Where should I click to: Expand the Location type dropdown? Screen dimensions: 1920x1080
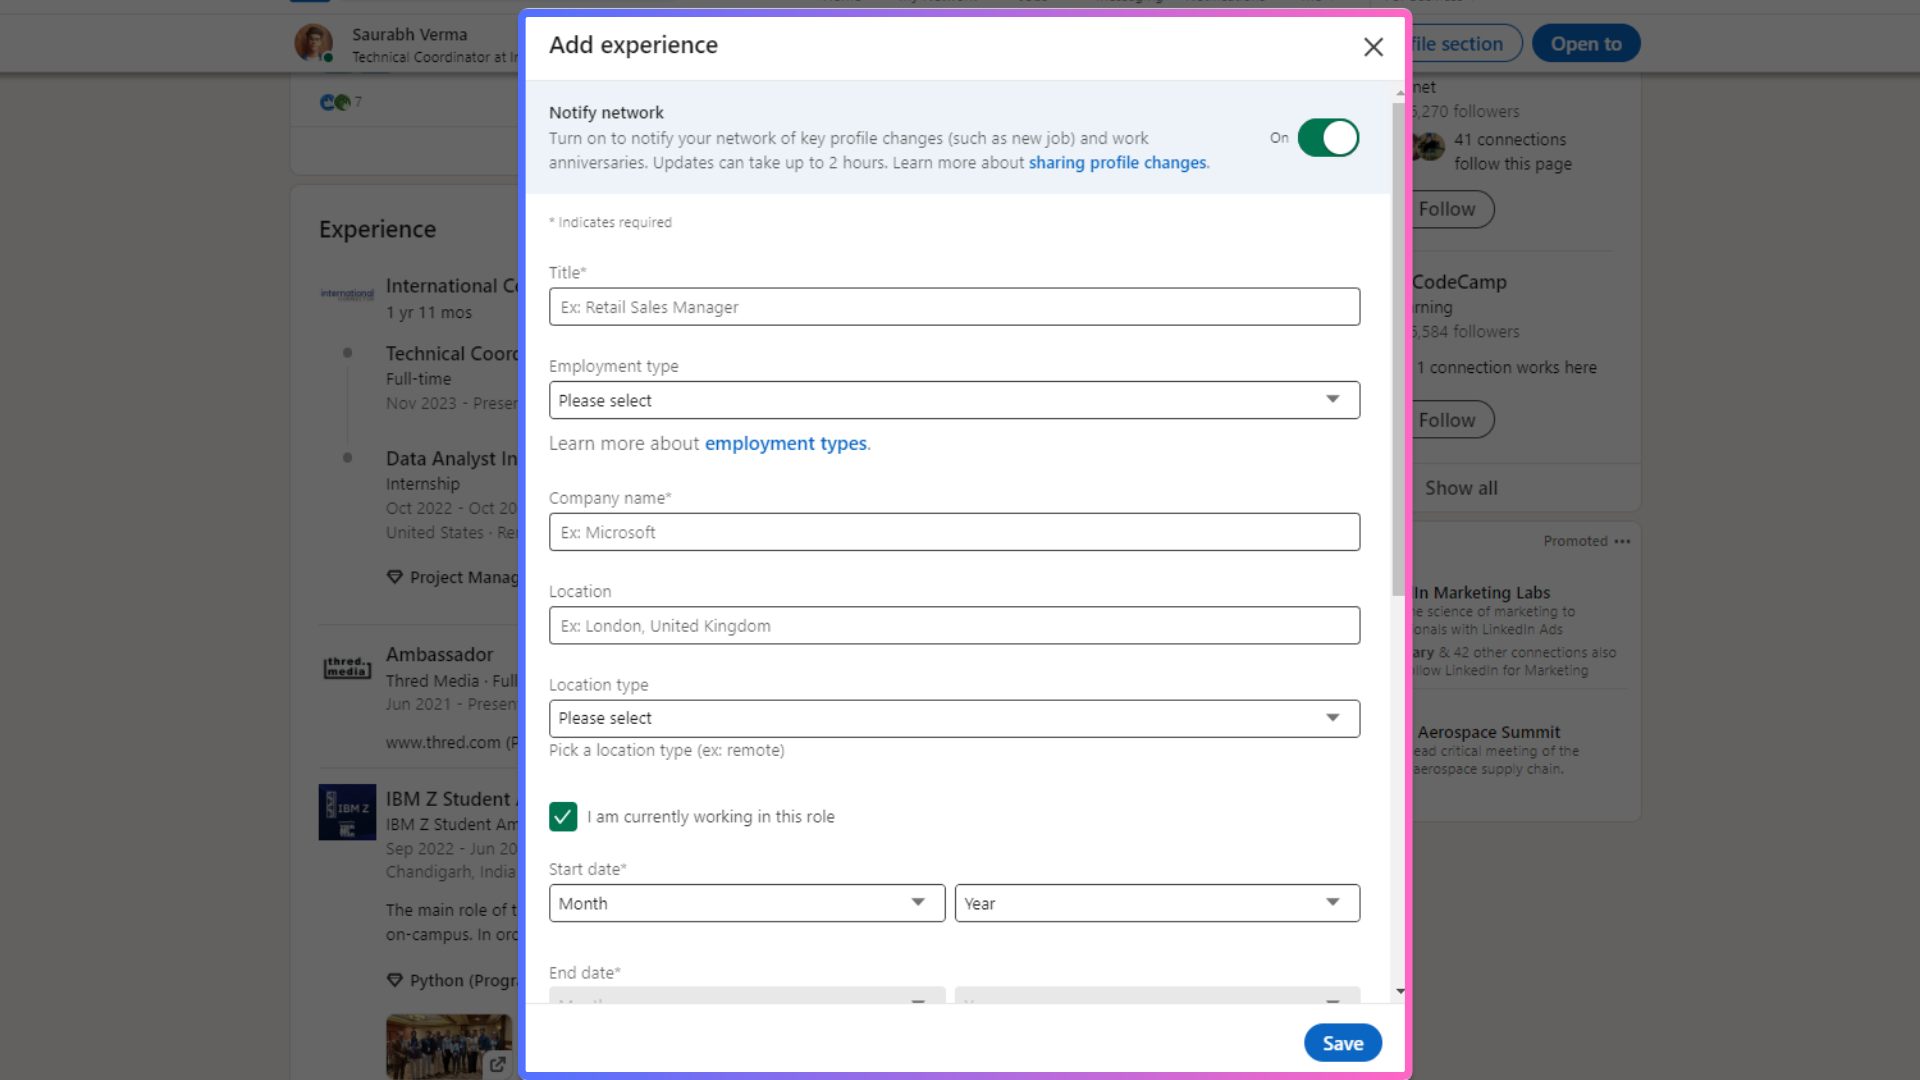point(953,718)
